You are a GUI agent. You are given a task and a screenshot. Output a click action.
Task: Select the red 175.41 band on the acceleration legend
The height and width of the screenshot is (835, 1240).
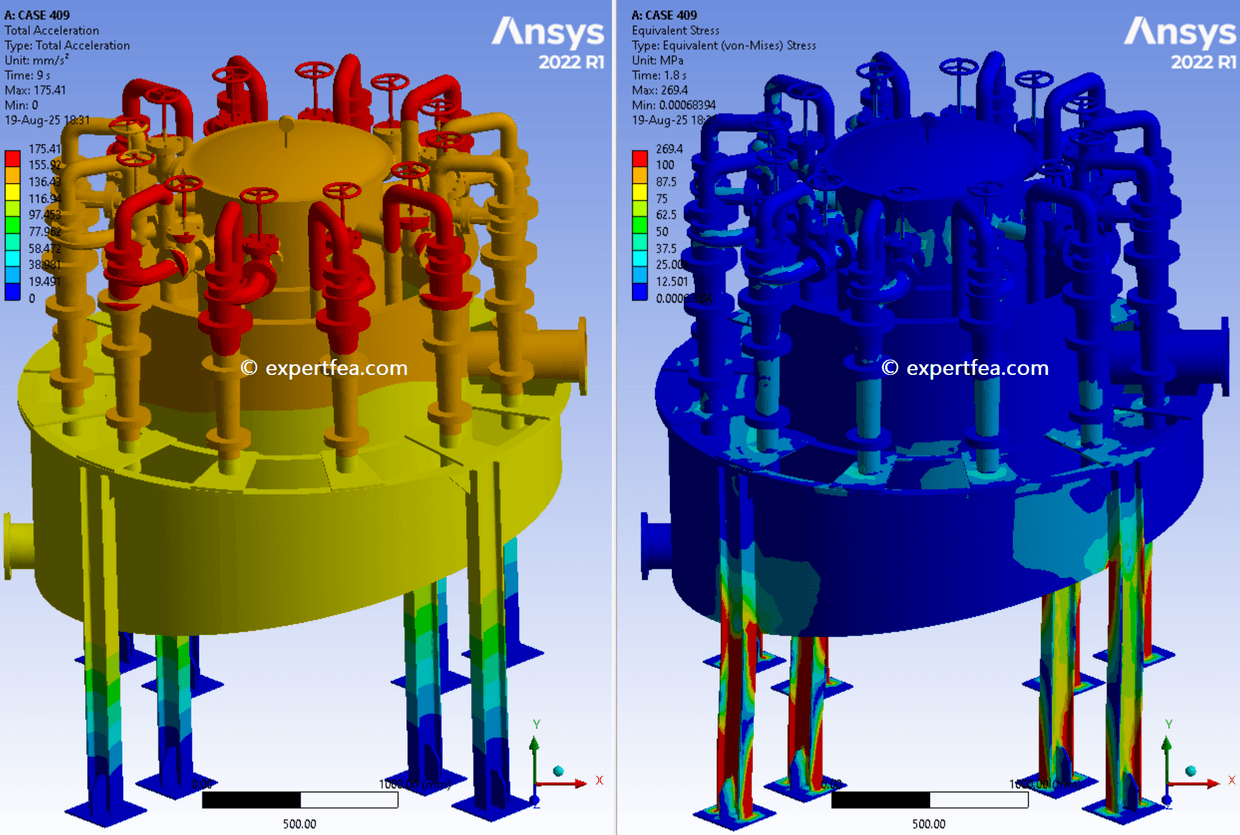[12, 157]
